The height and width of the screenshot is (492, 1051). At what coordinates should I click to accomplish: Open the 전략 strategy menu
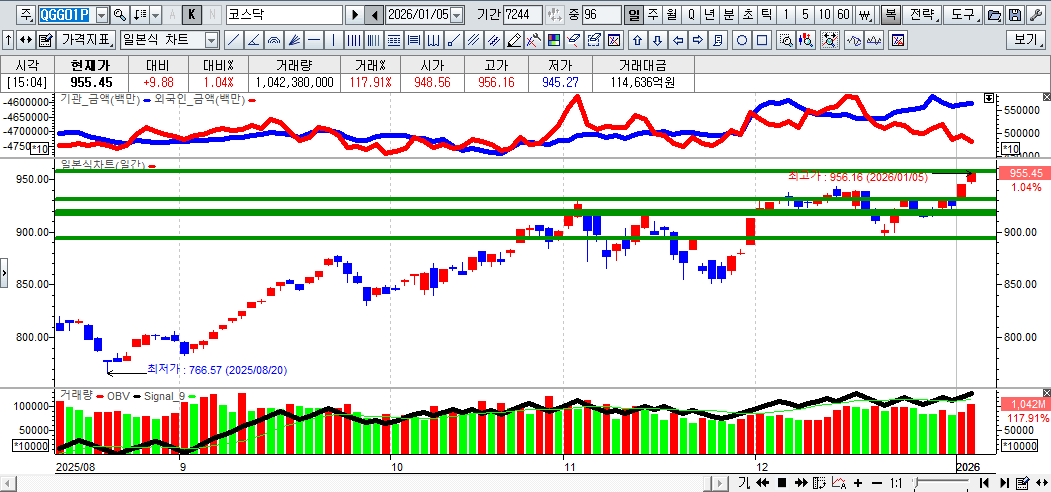[x=923, y=15]
